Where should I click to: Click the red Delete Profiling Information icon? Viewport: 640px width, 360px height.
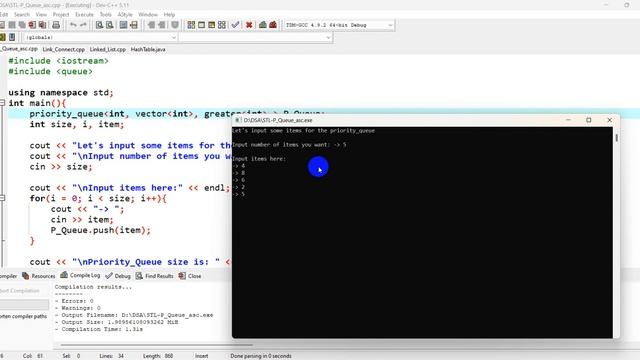[x=273, y=25]
